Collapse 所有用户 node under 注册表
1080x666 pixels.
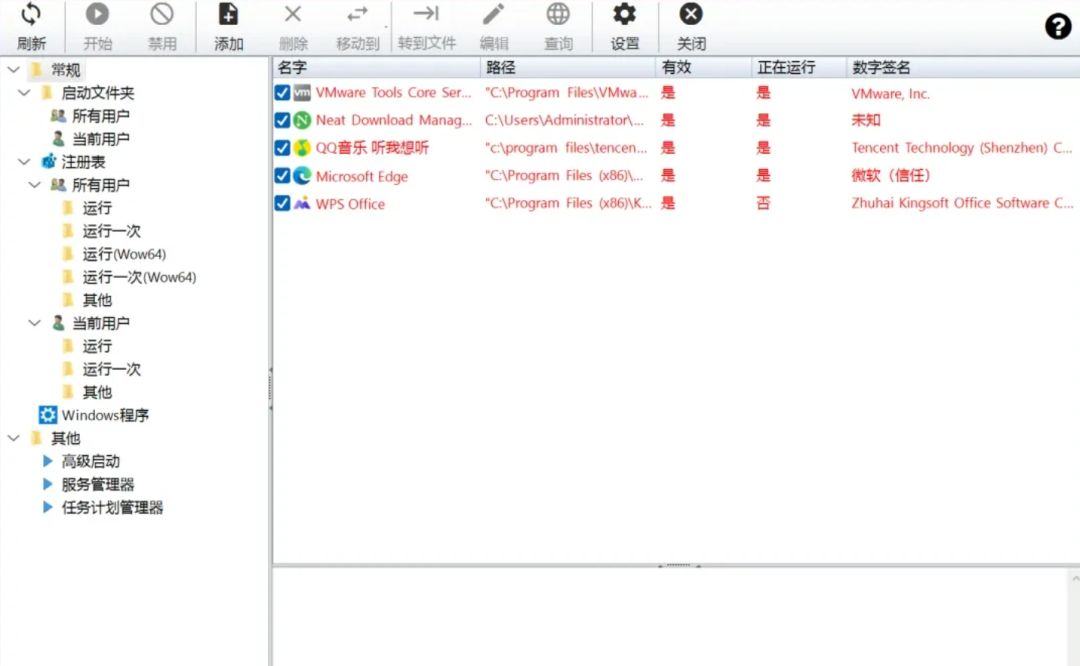tap(35, 185)
